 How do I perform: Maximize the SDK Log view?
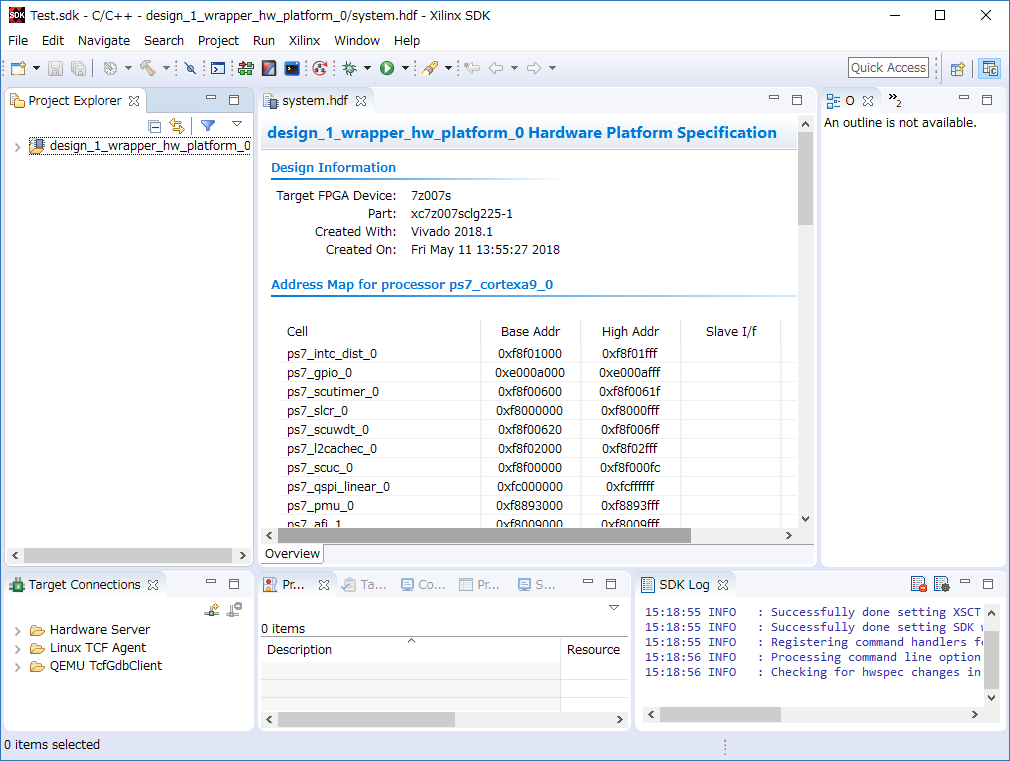[987, 583]
